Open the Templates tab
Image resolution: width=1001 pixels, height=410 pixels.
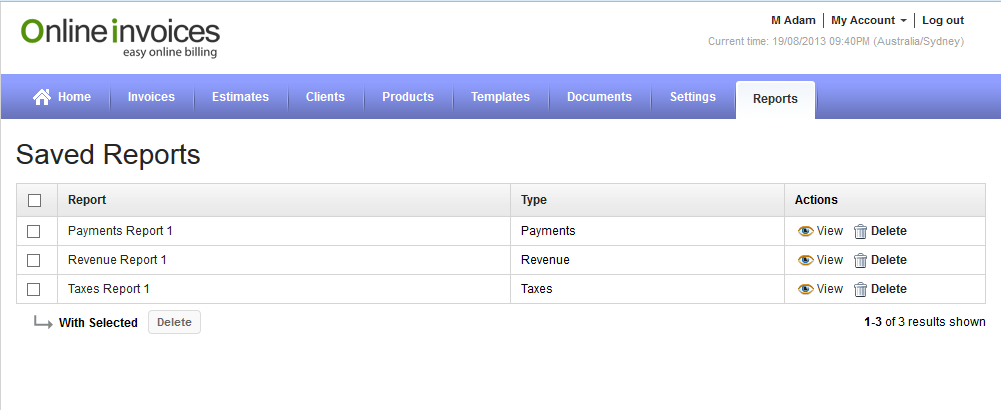[x=500, y=97]
